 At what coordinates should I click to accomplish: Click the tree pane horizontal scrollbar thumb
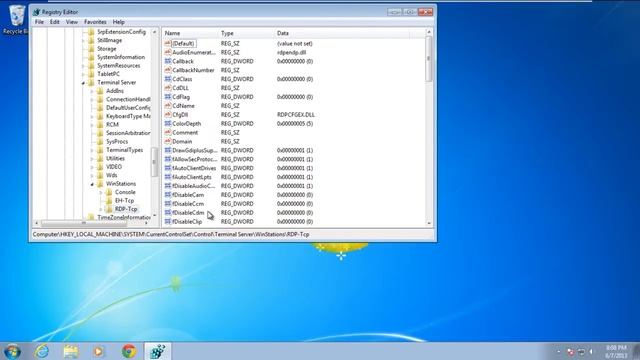(x=84, y=223)
